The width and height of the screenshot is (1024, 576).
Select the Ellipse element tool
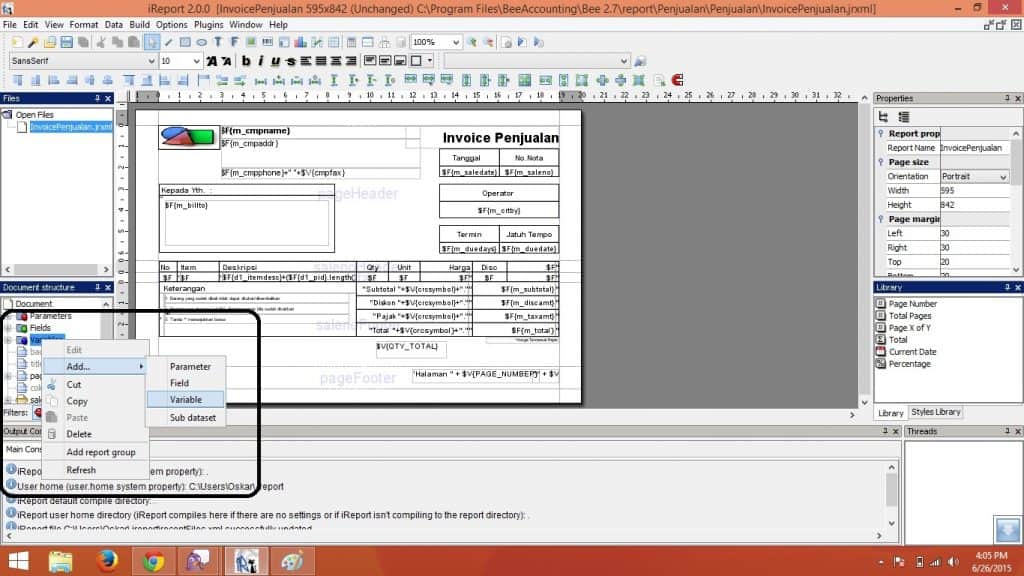click(x=201, y=42)
